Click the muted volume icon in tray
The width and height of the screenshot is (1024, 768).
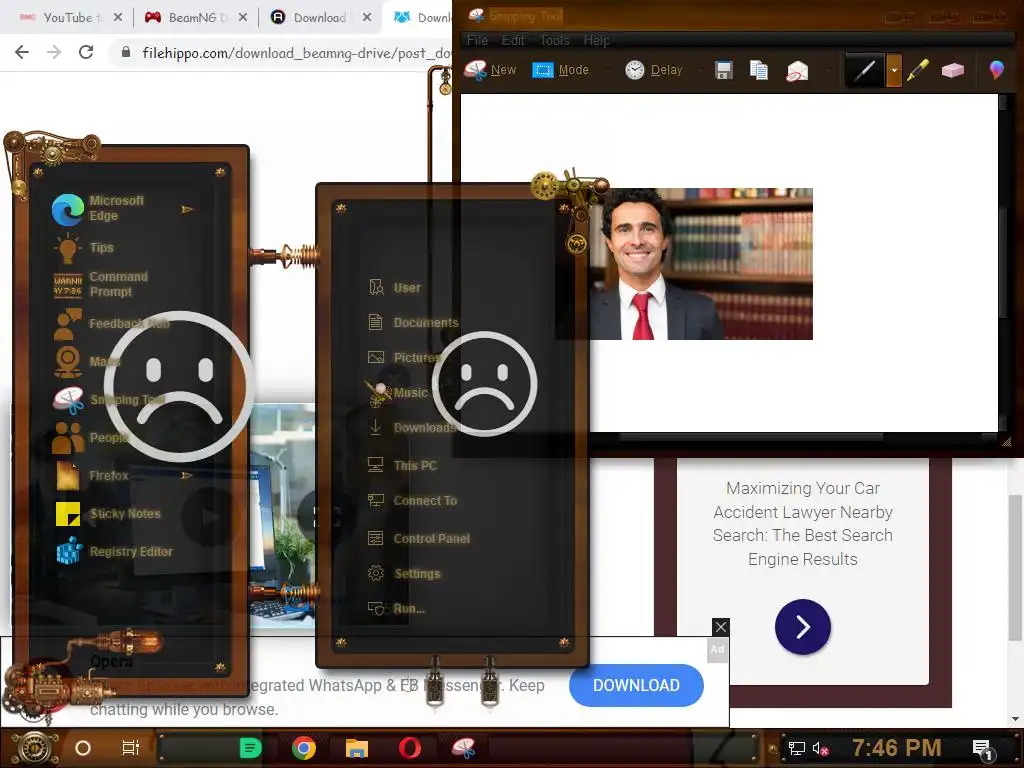click(820, 748)
